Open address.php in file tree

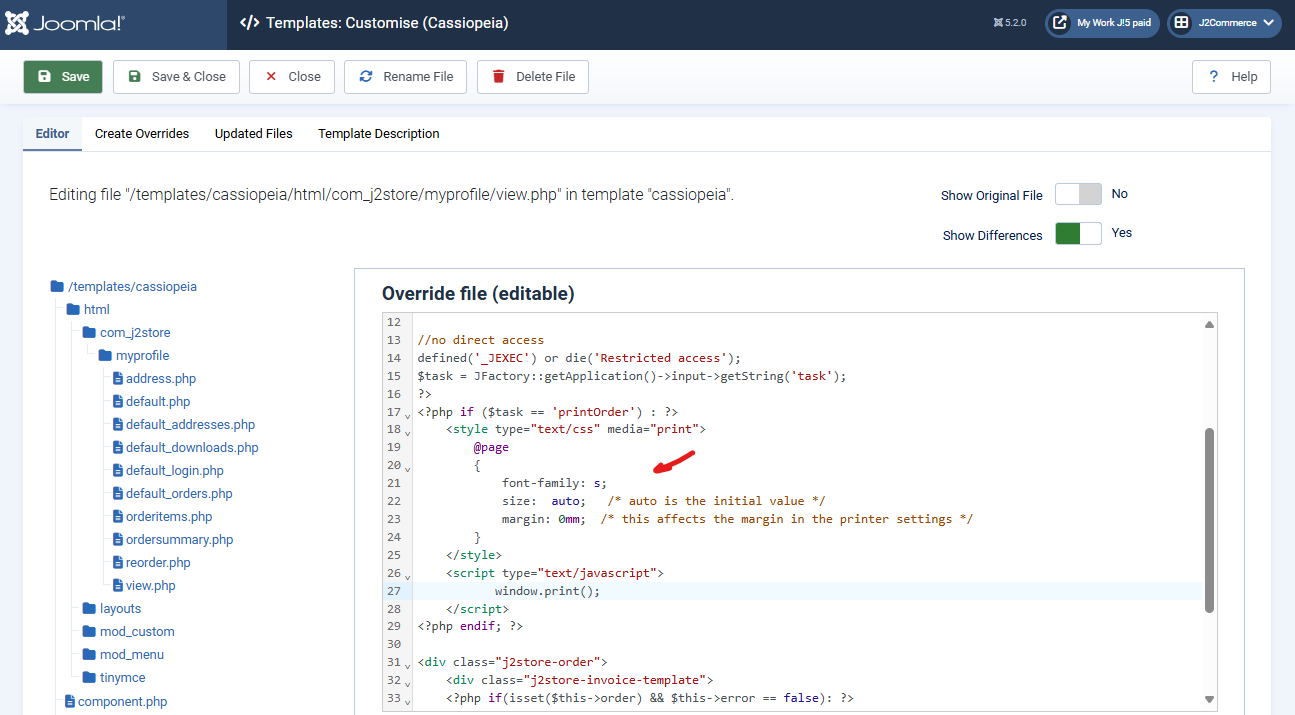[x=154, y=379]
